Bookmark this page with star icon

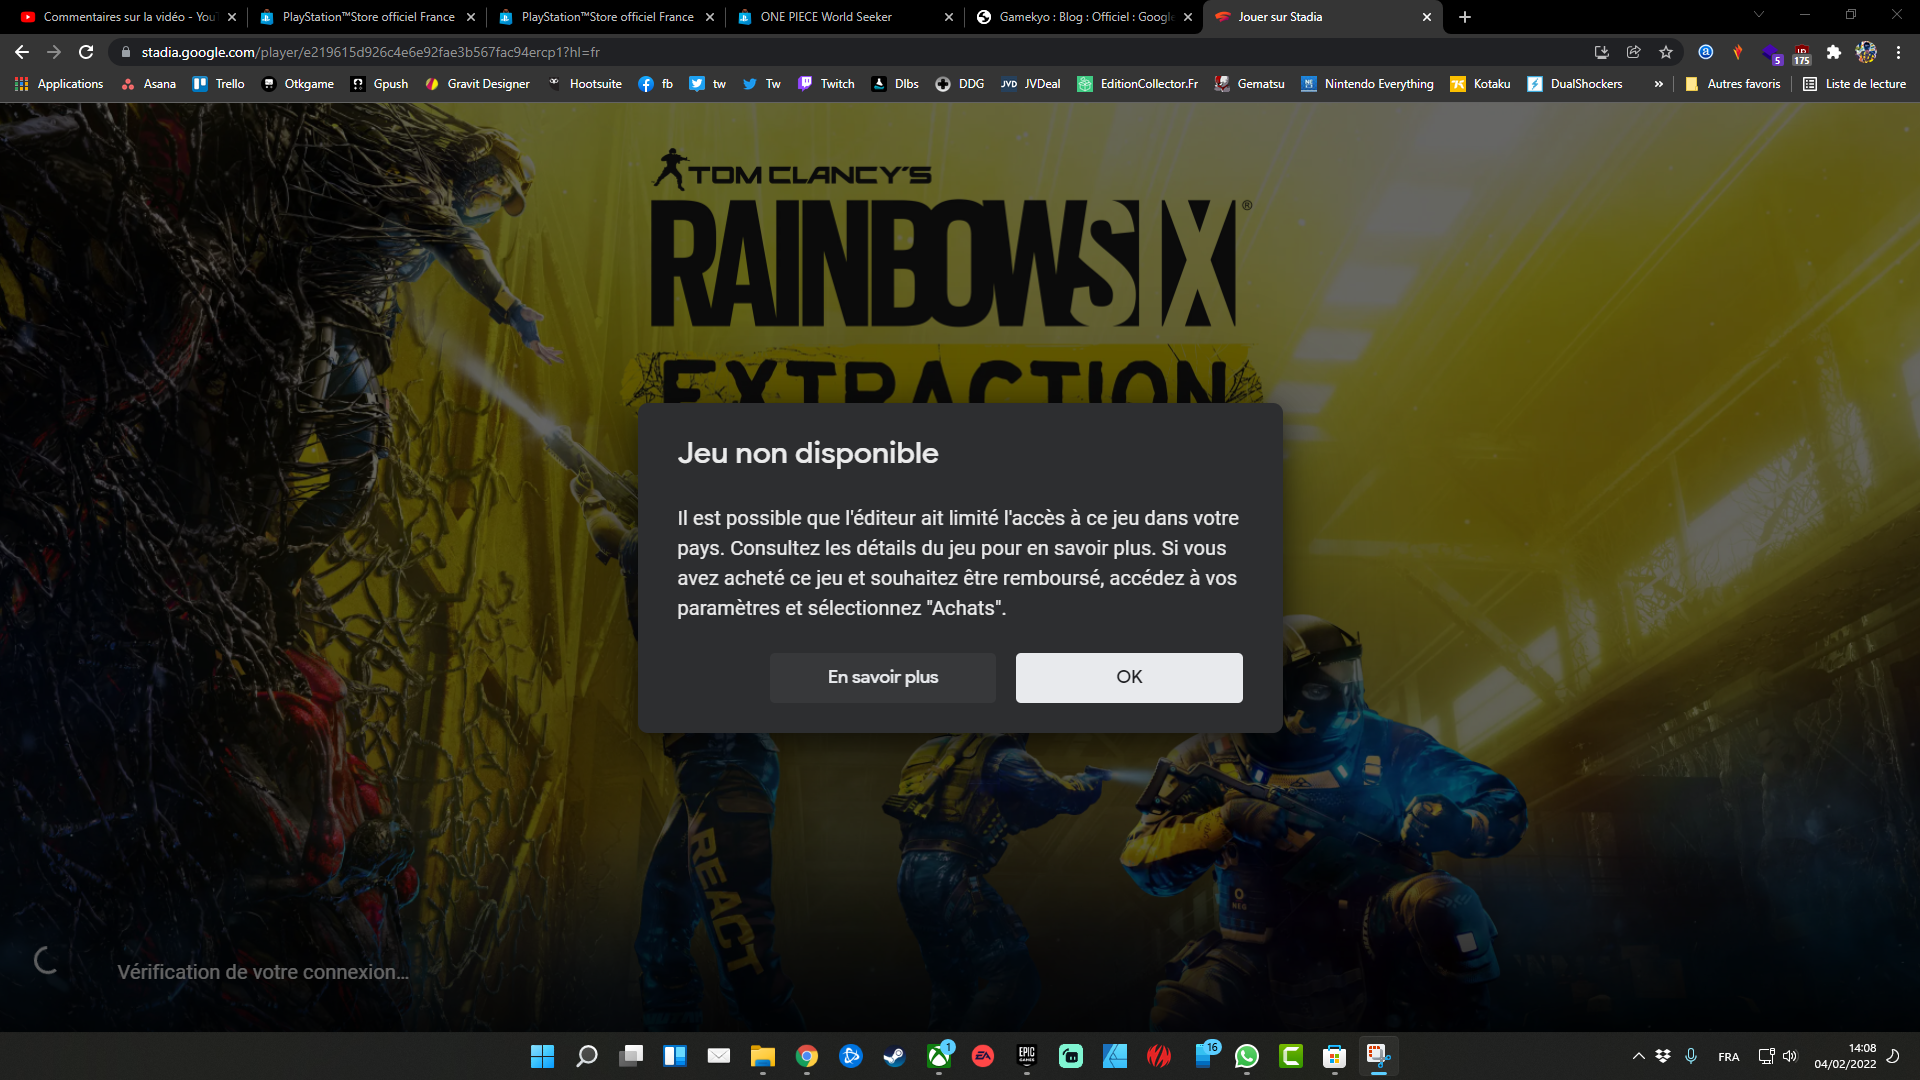1666,52
